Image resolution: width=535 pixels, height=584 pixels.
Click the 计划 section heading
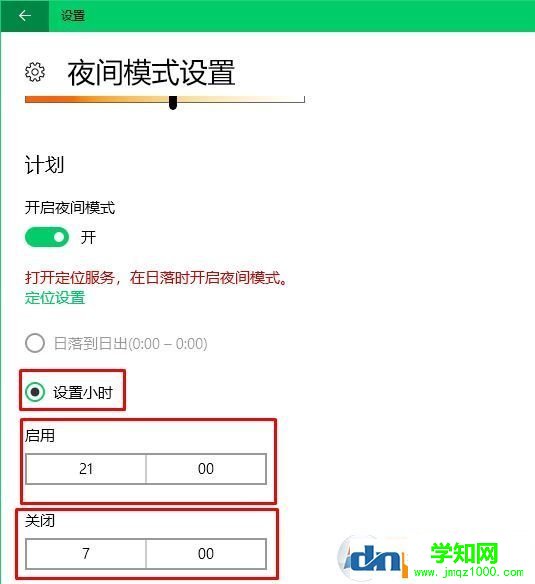point(44,164)
